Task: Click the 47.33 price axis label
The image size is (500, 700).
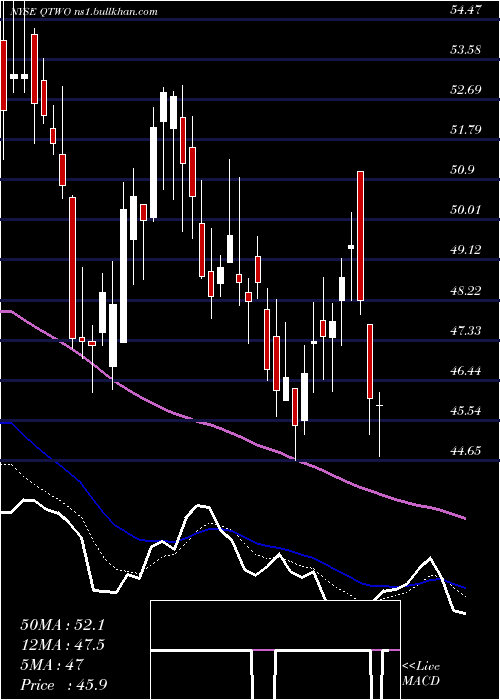Action: point(466,330)
